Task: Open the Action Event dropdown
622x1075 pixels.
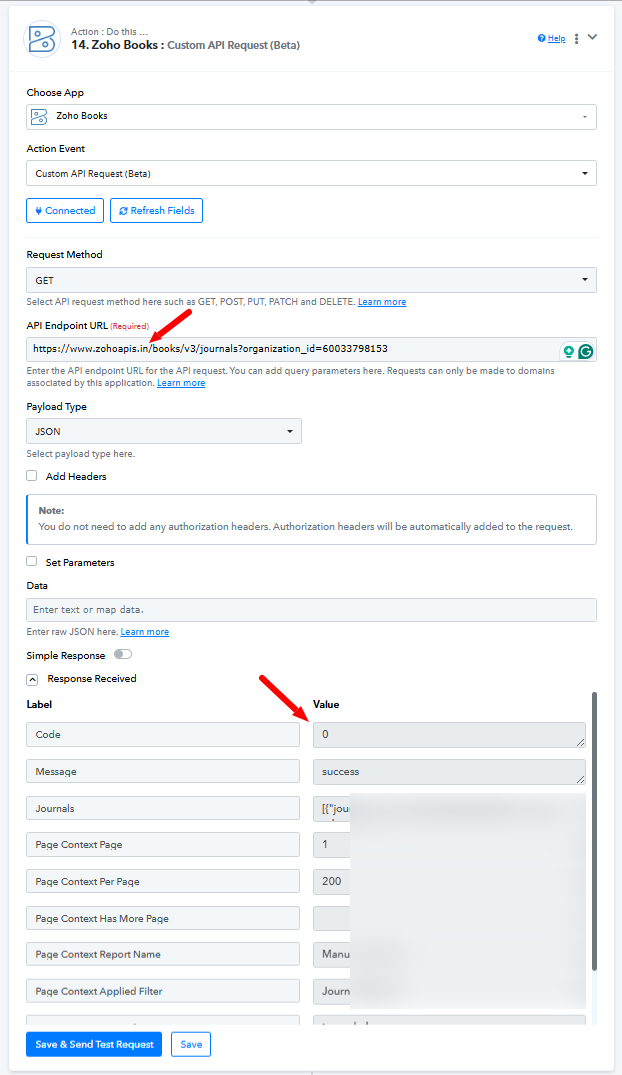Action: [x=311, y=173]
